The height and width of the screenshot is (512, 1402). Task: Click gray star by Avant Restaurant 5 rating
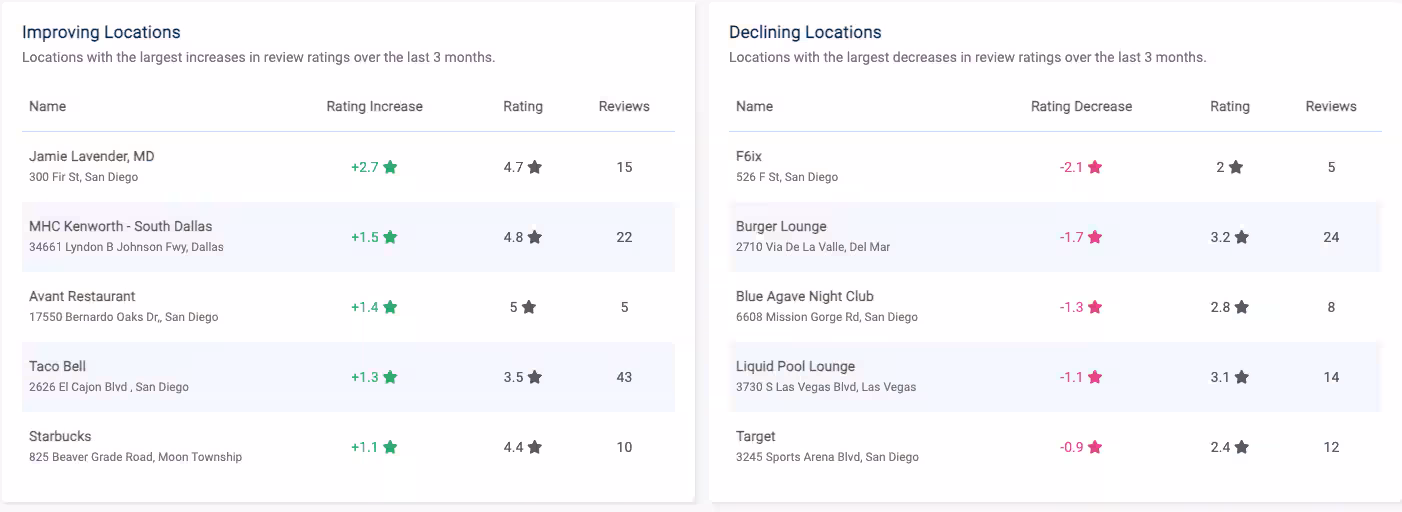[529, 307]
